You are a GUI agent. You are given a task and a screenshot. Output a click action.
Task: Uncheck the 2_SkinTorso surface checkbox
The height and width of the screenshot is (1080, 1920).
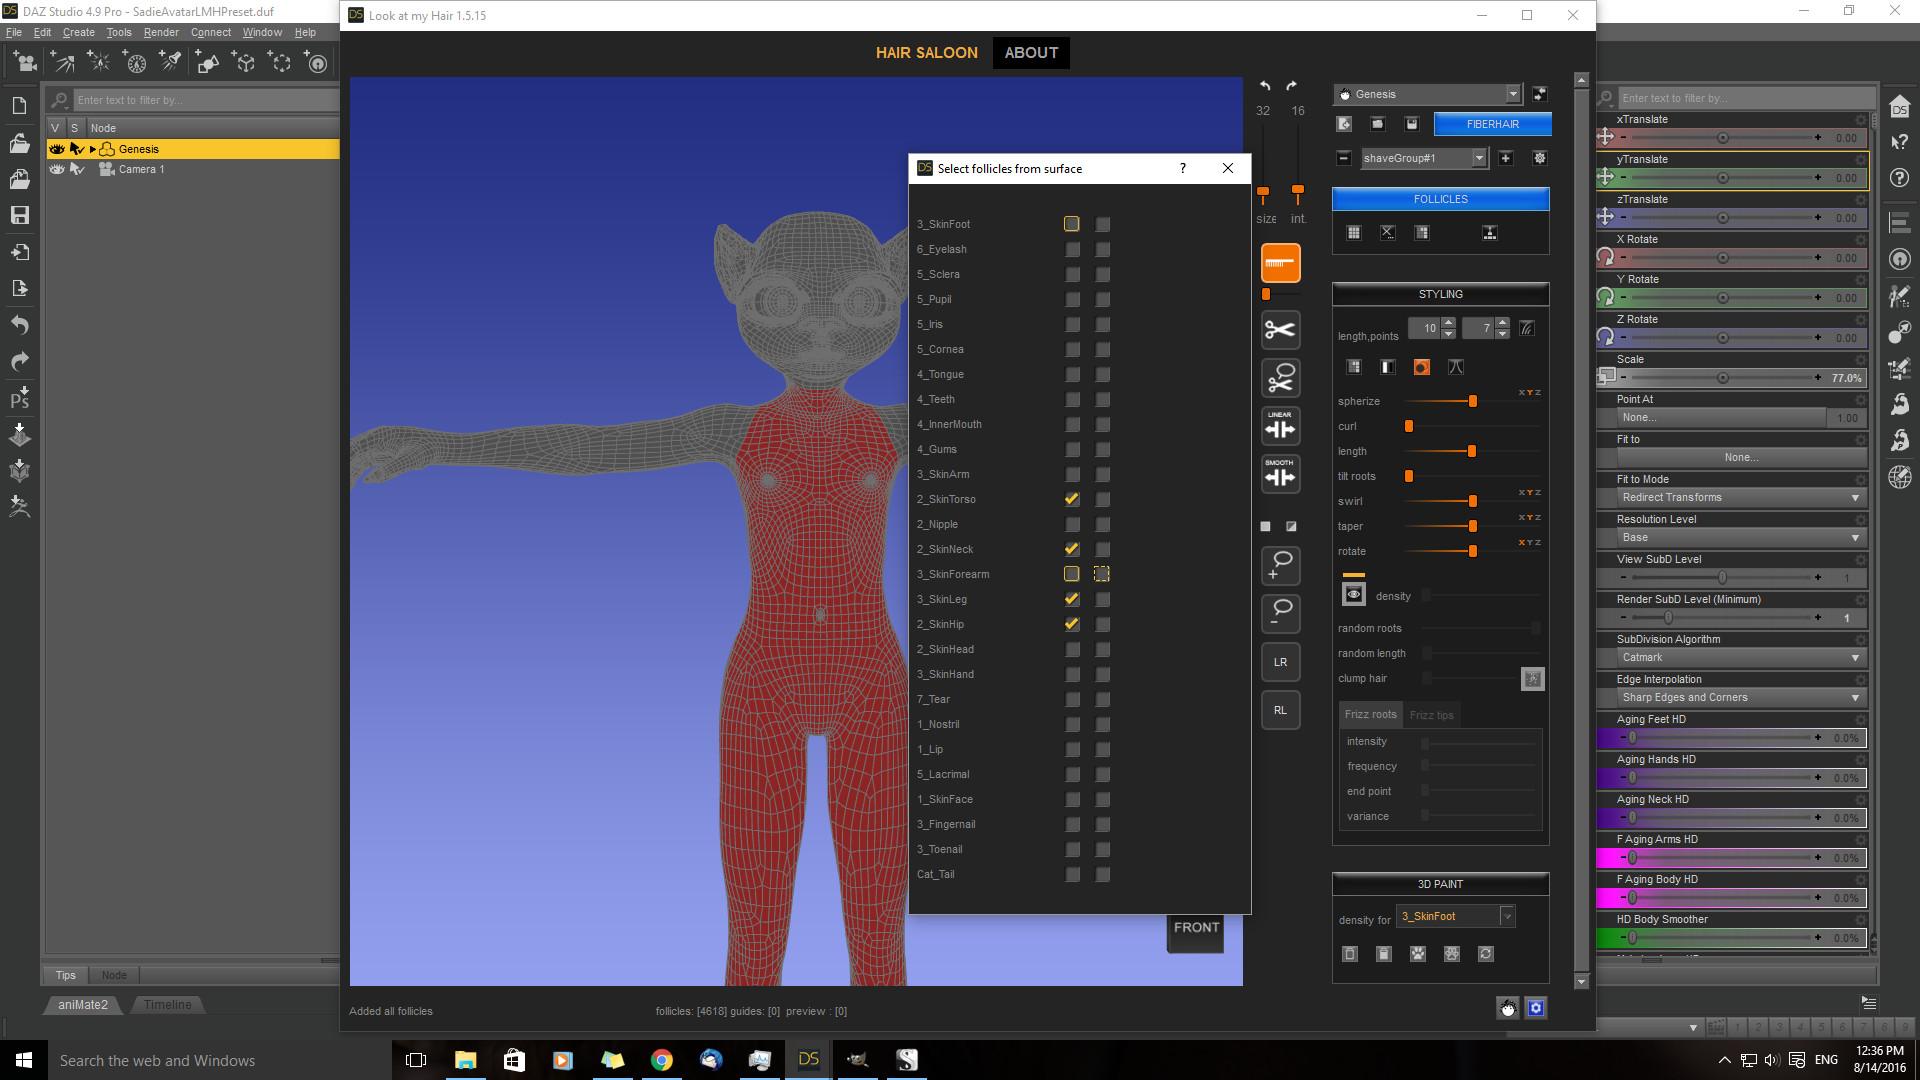pyautogui.click(x=1072, y=499)
